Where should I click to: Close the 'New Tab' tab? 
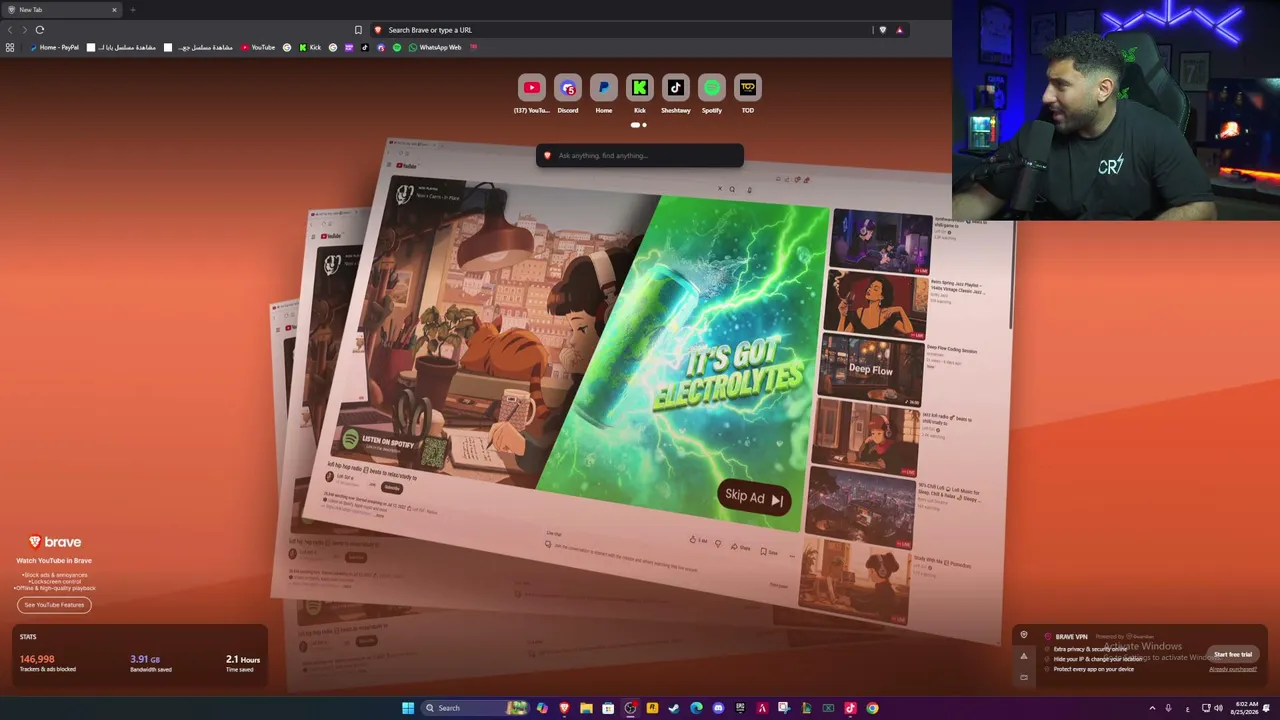tap(114, 10)
